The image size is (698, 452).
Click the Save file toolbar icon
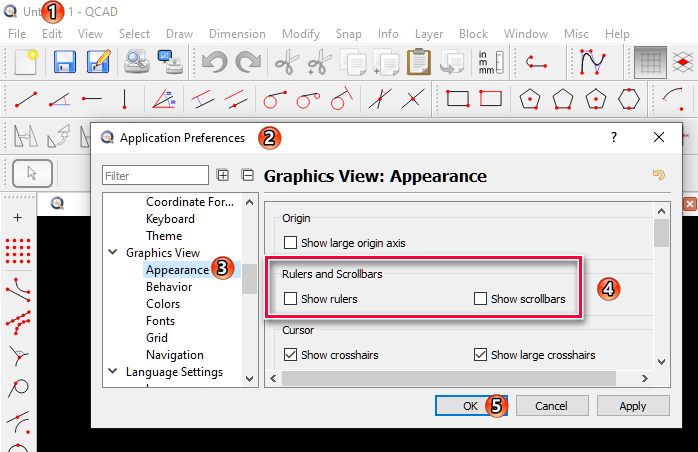[x=66, y=63]
